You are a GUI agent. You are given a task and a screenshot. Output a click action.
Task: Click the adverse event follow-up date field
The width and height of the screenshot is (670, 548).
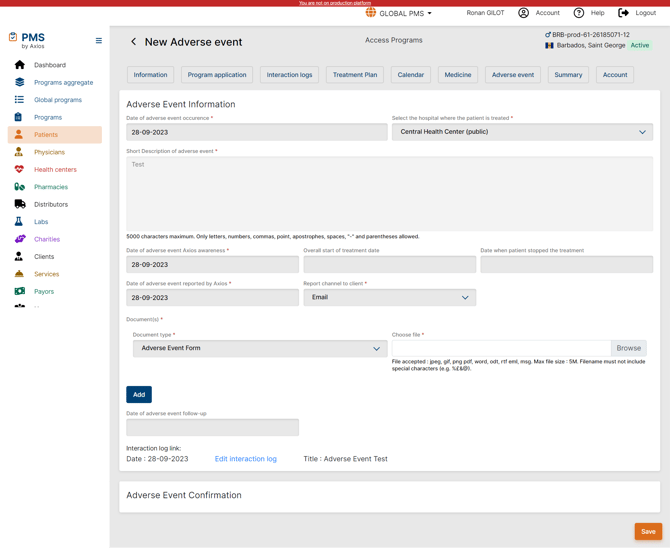(212, 427)
